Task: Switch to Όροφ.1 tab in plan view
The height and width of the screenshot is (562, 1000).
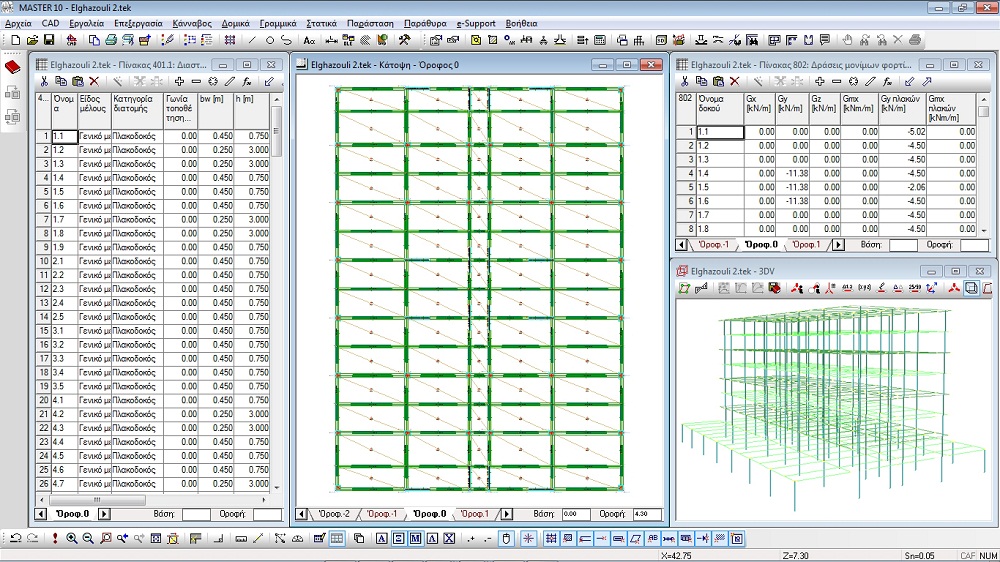Action: (478, 514)
